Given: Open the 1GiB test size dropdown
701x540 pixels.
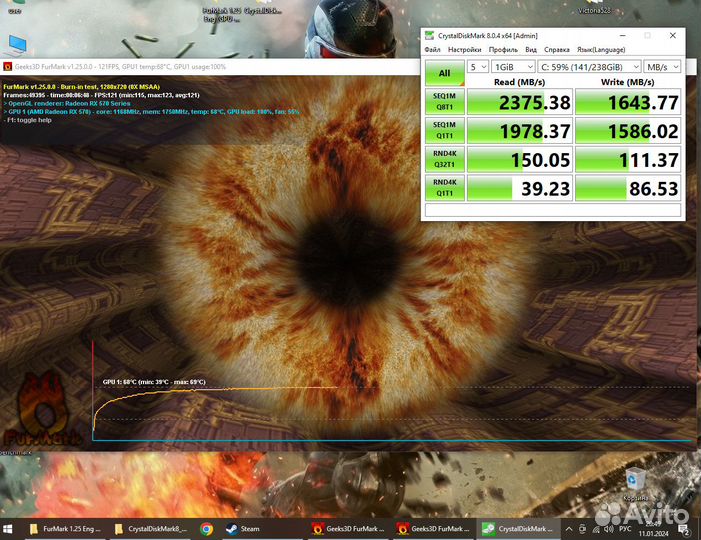Looking at the screenshot, I should point(513,67).
